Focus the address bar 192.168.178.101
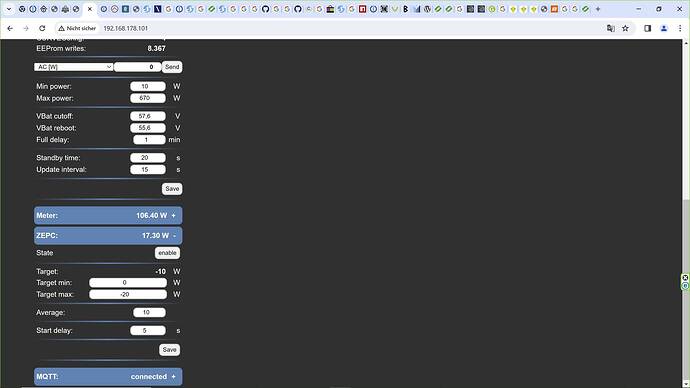 pos(125,28)
